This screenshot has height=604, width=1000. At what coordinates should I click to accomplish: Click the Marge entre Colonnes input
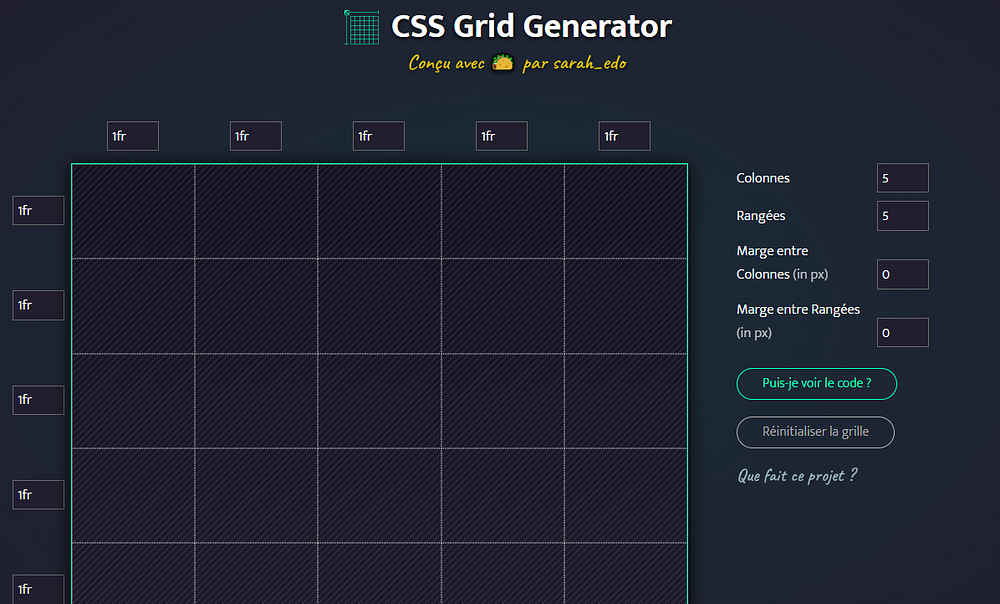tap(902, 274)
